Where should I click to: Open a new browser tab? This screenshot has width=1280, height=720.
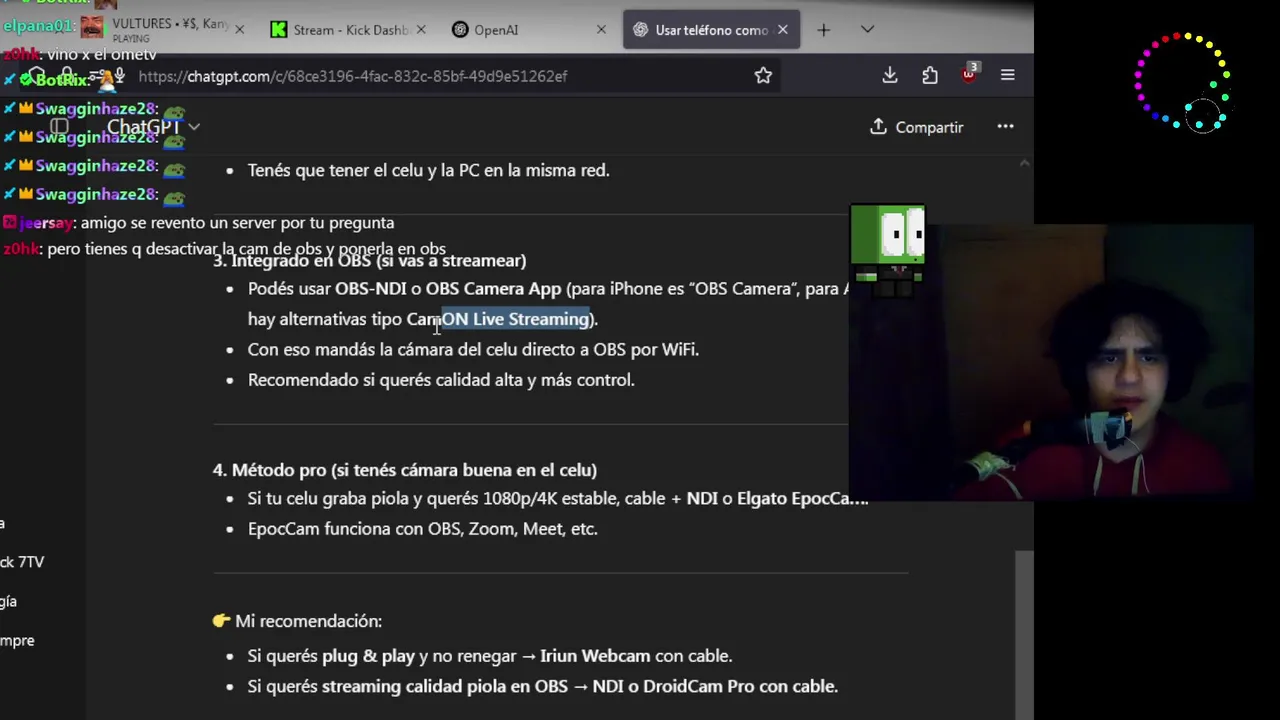point(823,30)
